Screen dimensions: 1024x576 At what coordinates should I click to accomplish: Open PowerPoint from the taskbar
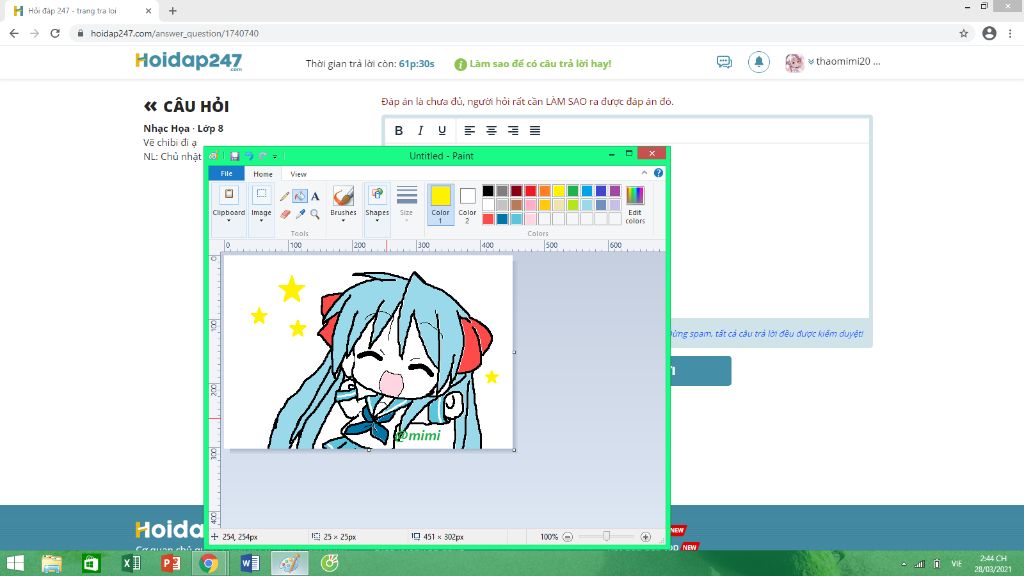point(170,563)
